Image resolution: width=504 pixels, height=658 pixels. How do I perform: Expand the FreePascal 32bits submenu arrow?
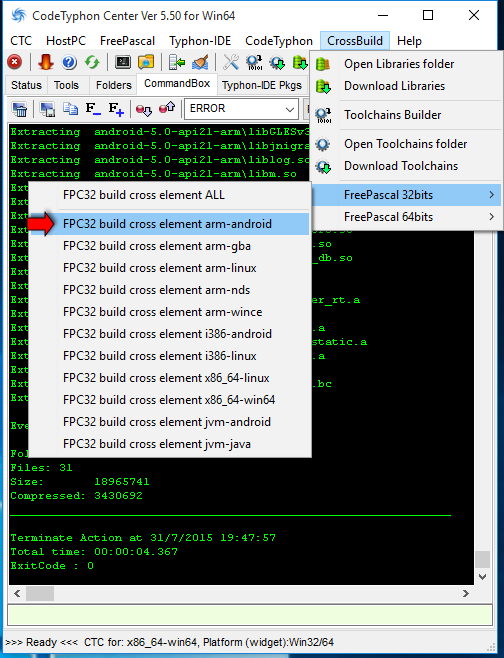[491, 195]
